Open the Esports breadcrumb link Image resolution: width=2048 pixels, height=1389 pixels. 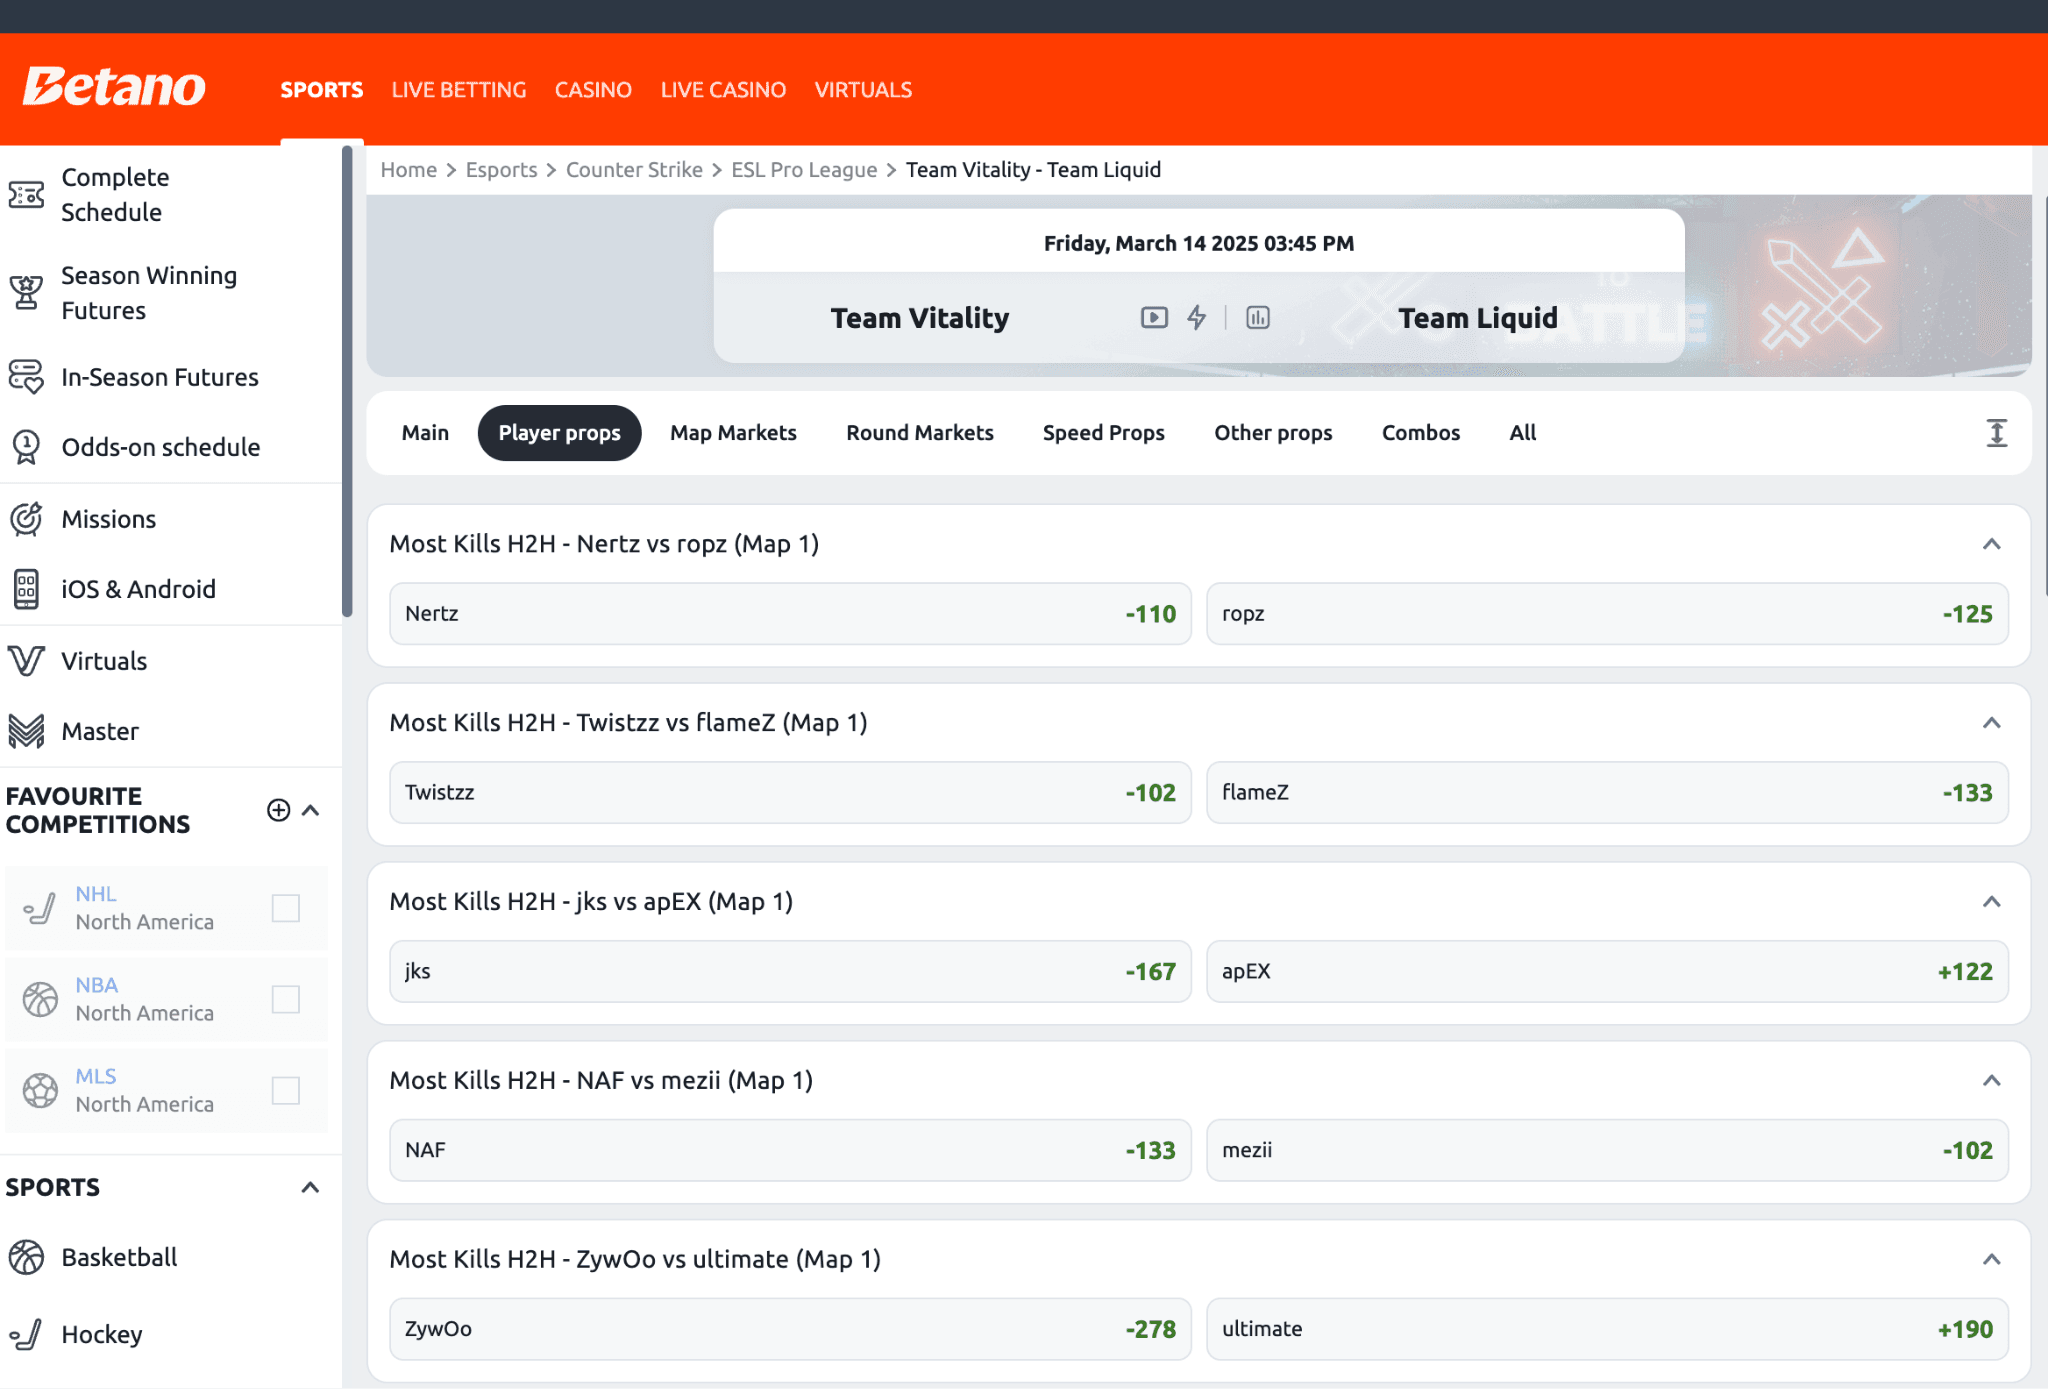502,169
